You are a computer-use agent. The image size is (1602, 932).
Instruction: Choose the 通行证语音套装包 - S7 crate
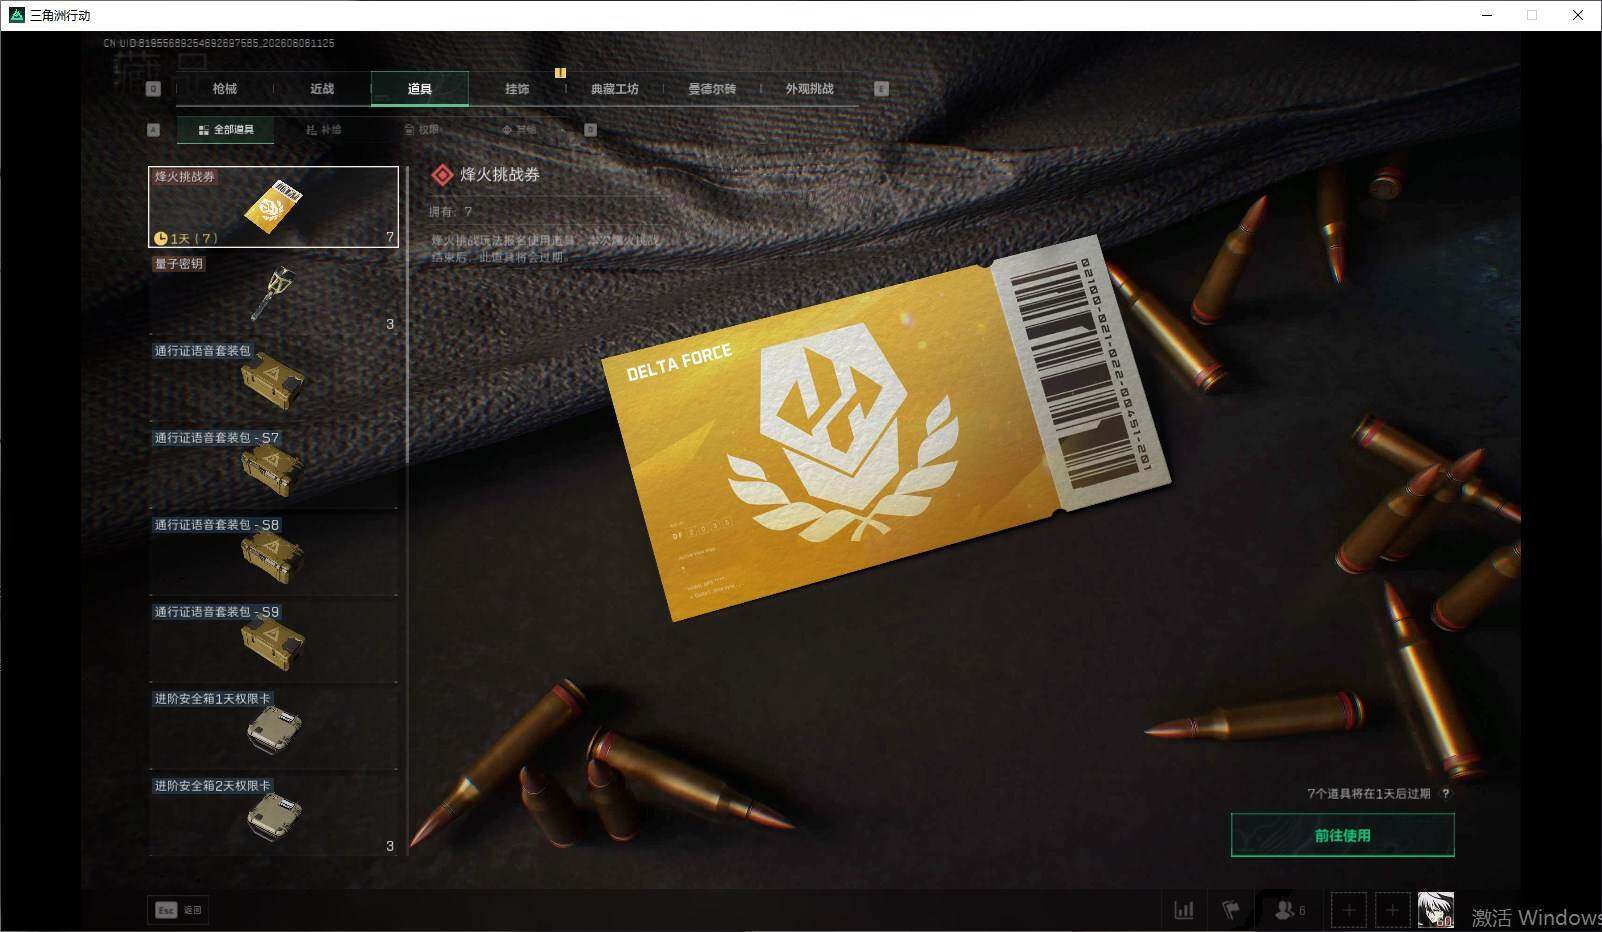[273, 468]
